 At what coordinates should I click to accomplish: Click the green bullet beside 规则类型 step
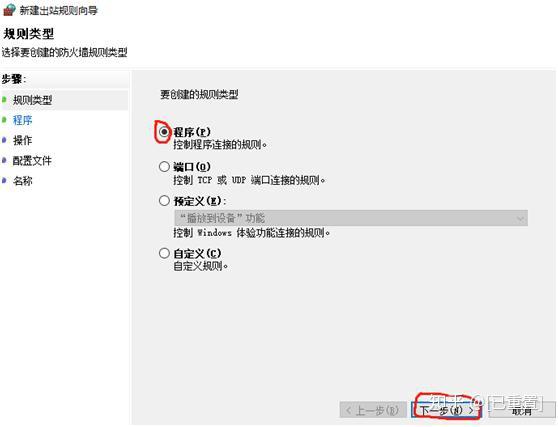[4, 100]
